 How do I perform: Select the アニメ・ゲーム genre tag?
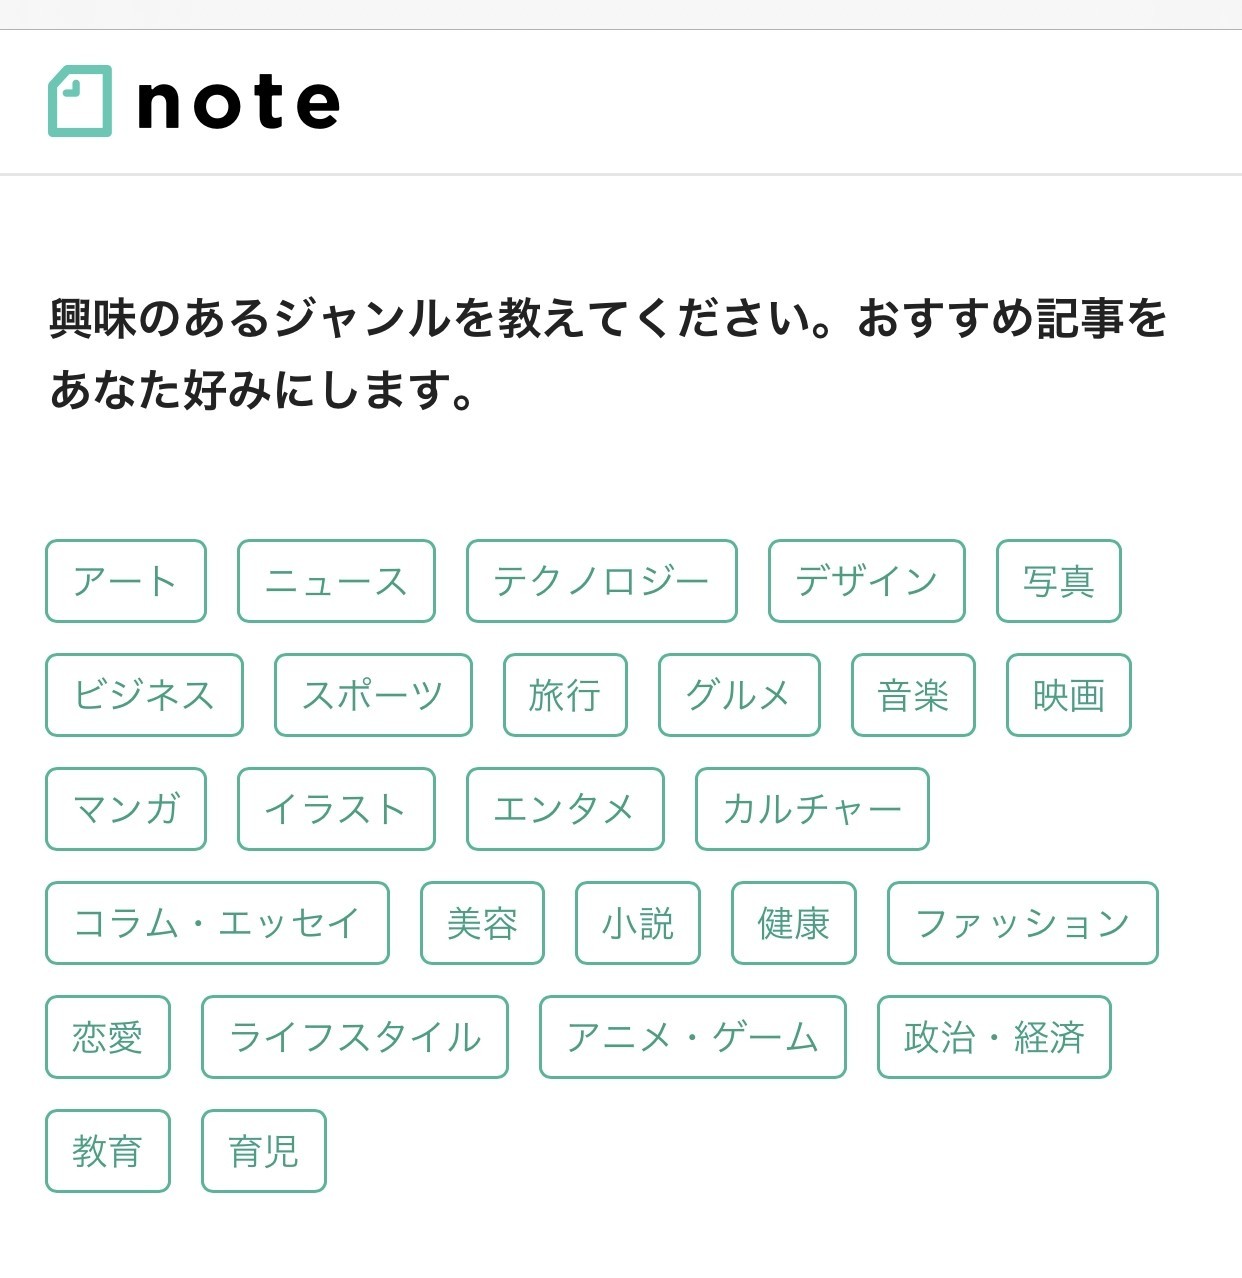693,1037
